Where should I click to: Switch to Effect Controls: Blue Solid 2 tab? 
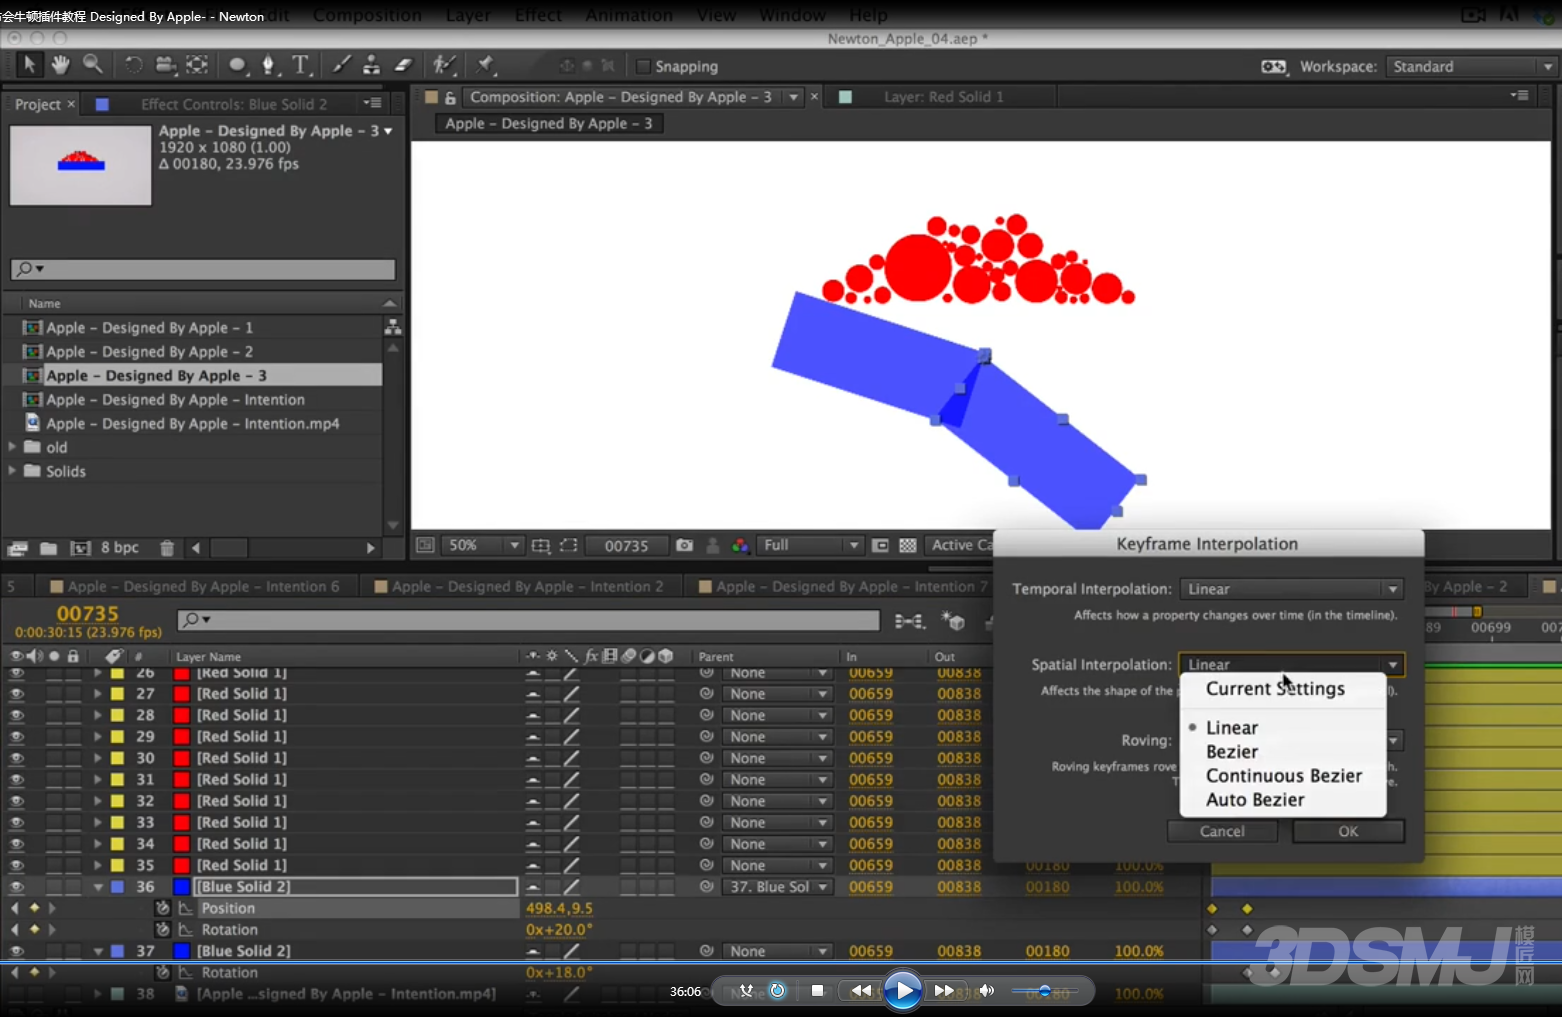234,104
